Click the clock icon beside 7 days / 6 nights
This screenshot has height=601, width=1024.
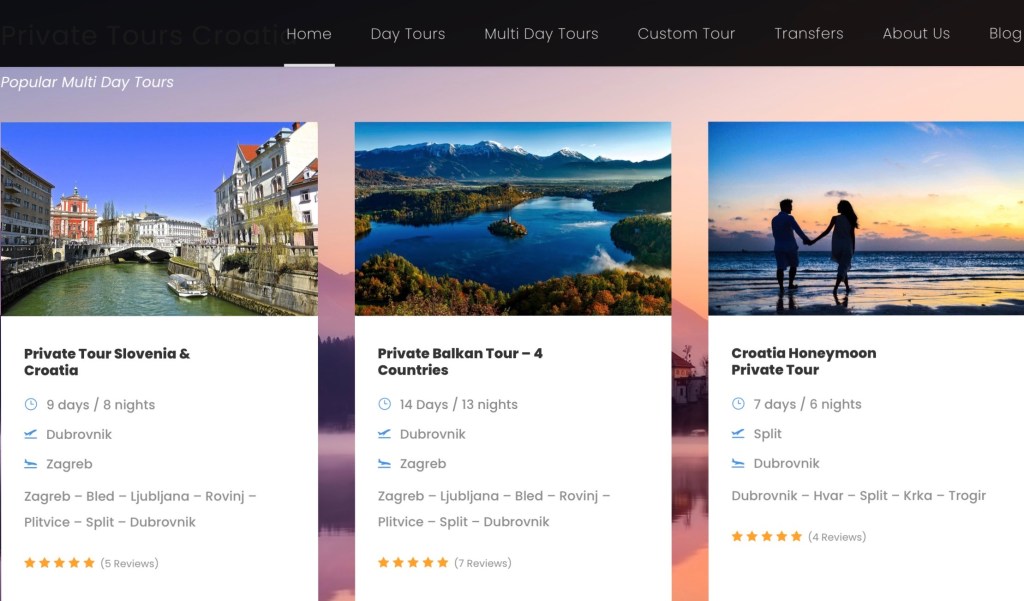(x=738, y=404)
